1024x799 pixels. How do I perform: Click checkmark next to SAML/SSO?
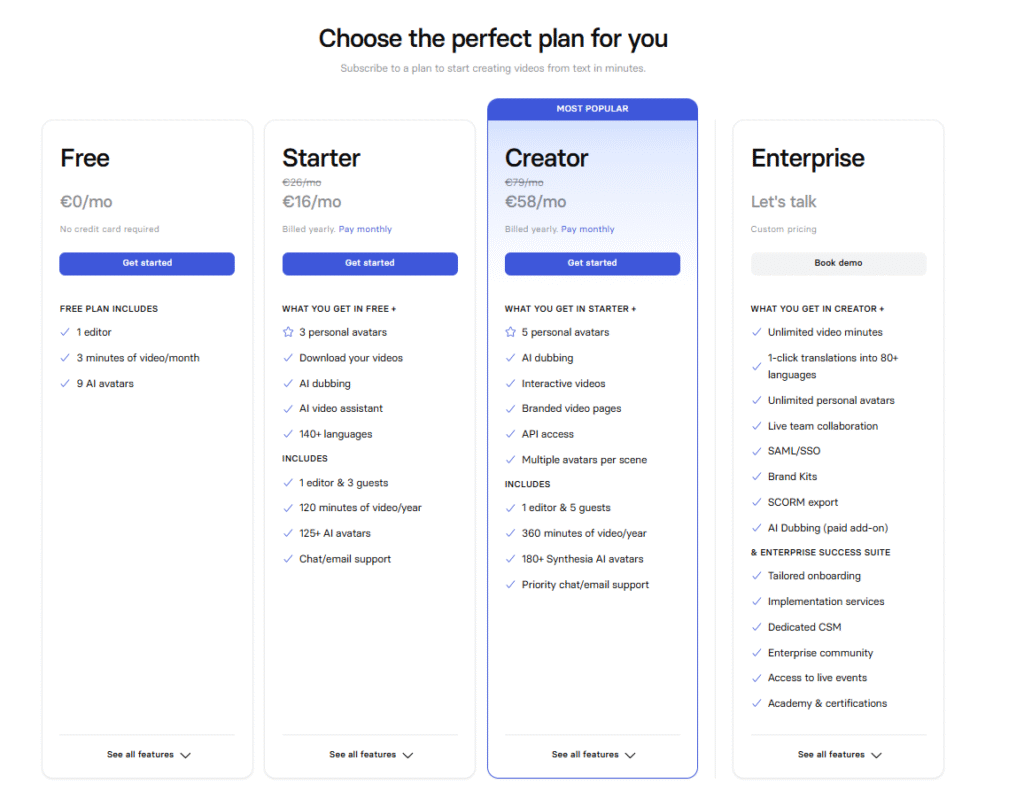[x=757, y=451]
